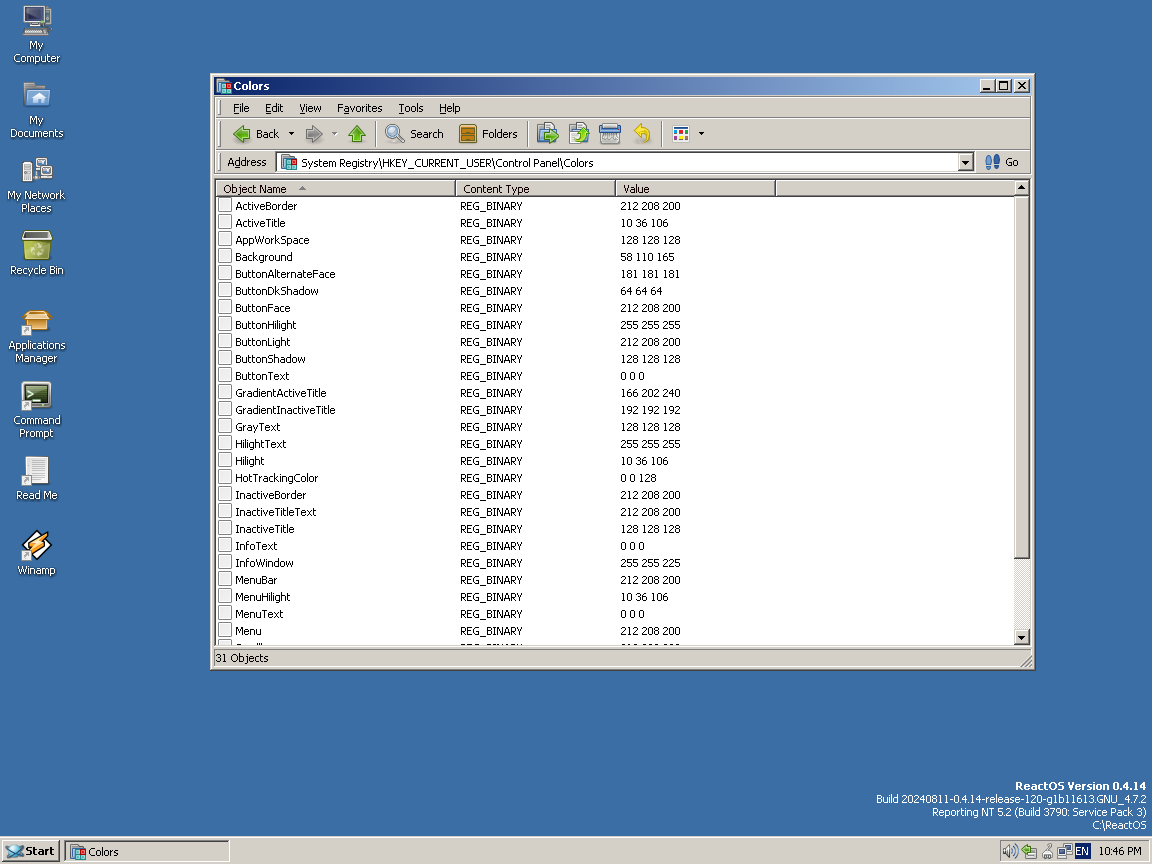Open the File menu
This screenshot has width=1152, height=864.
pos(241,108)
